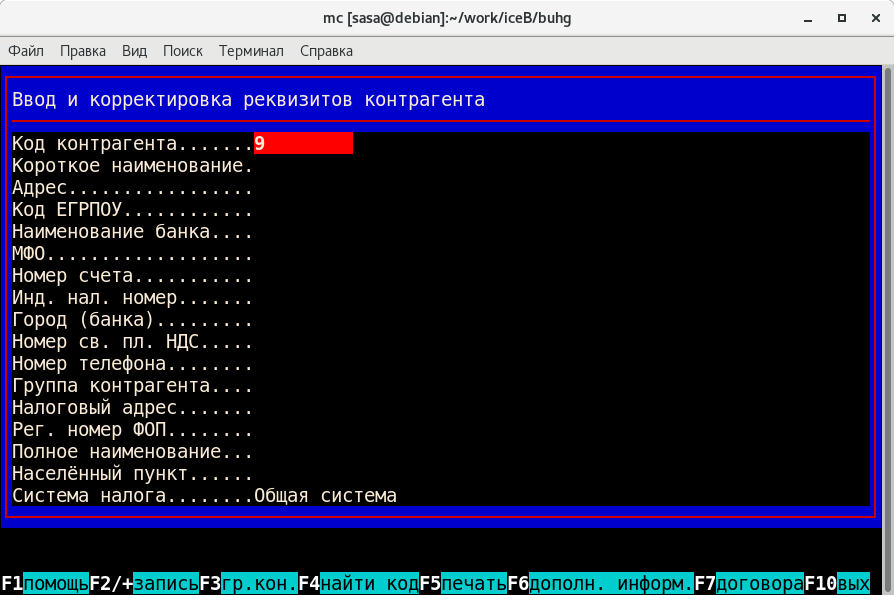Click the Наименование банка field row
Screen dimensions: 894x595
[x=132, y=232]
